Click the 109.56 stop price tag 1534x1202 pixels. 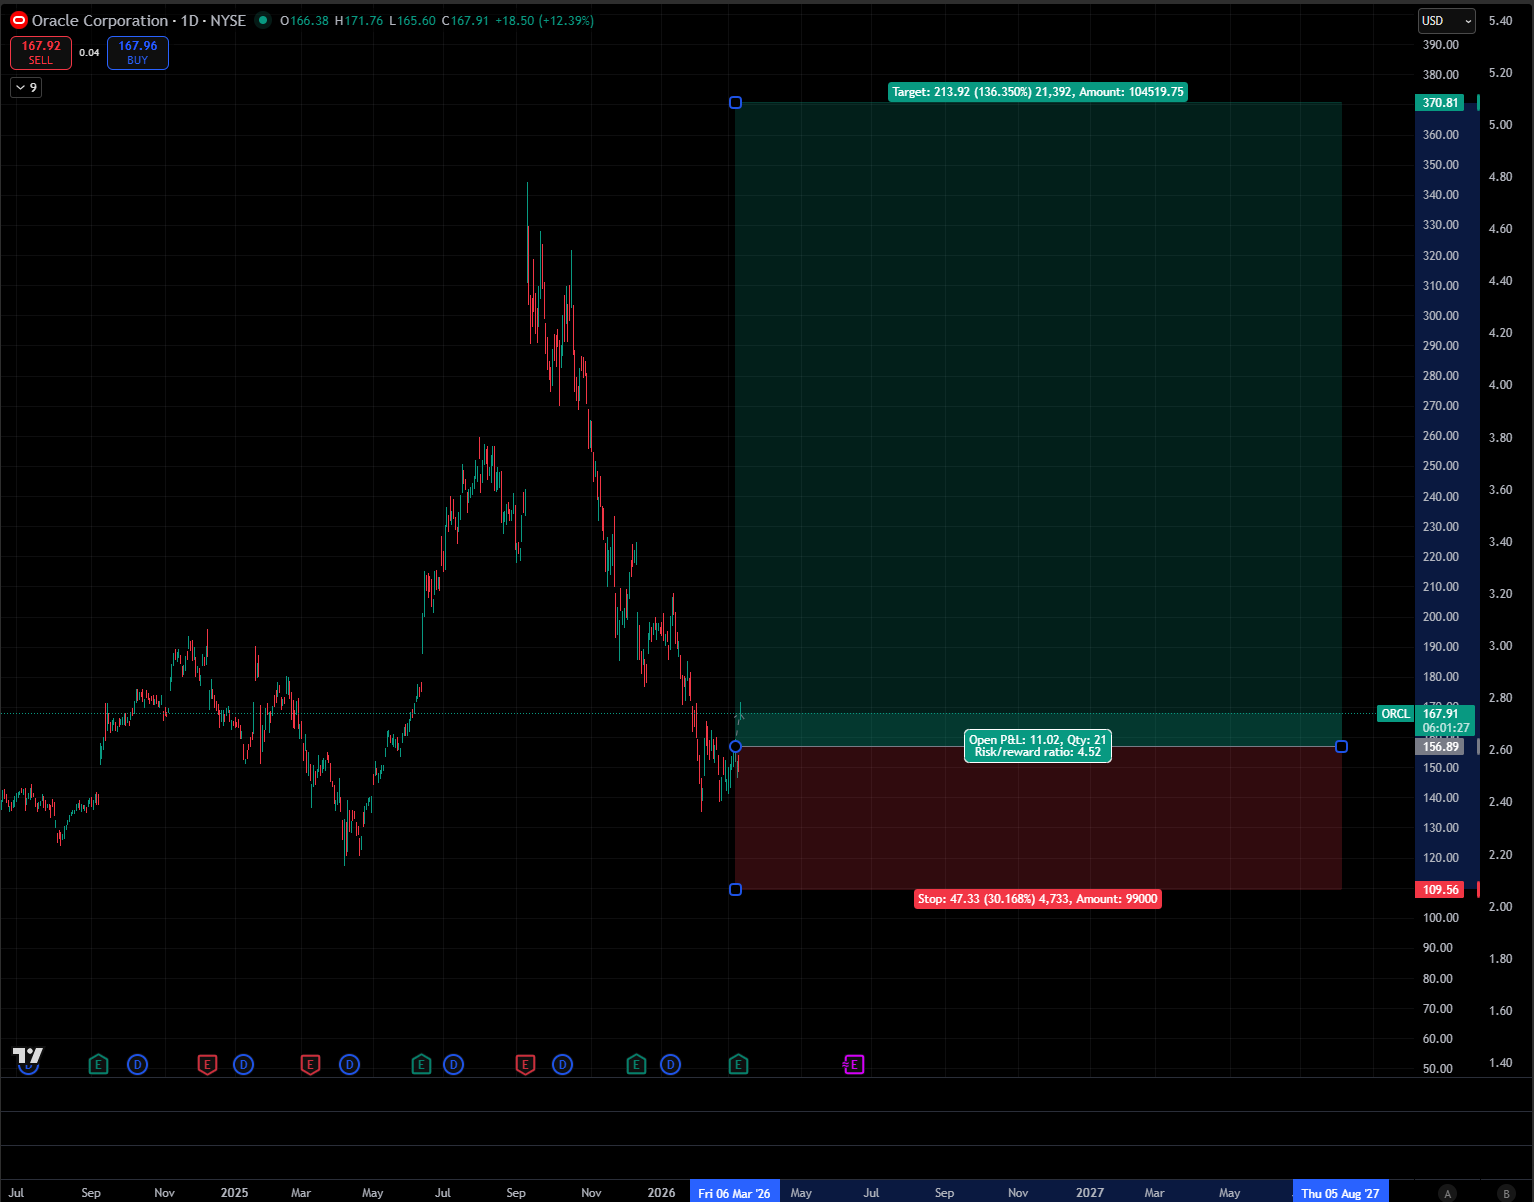tap(1441, 890)
